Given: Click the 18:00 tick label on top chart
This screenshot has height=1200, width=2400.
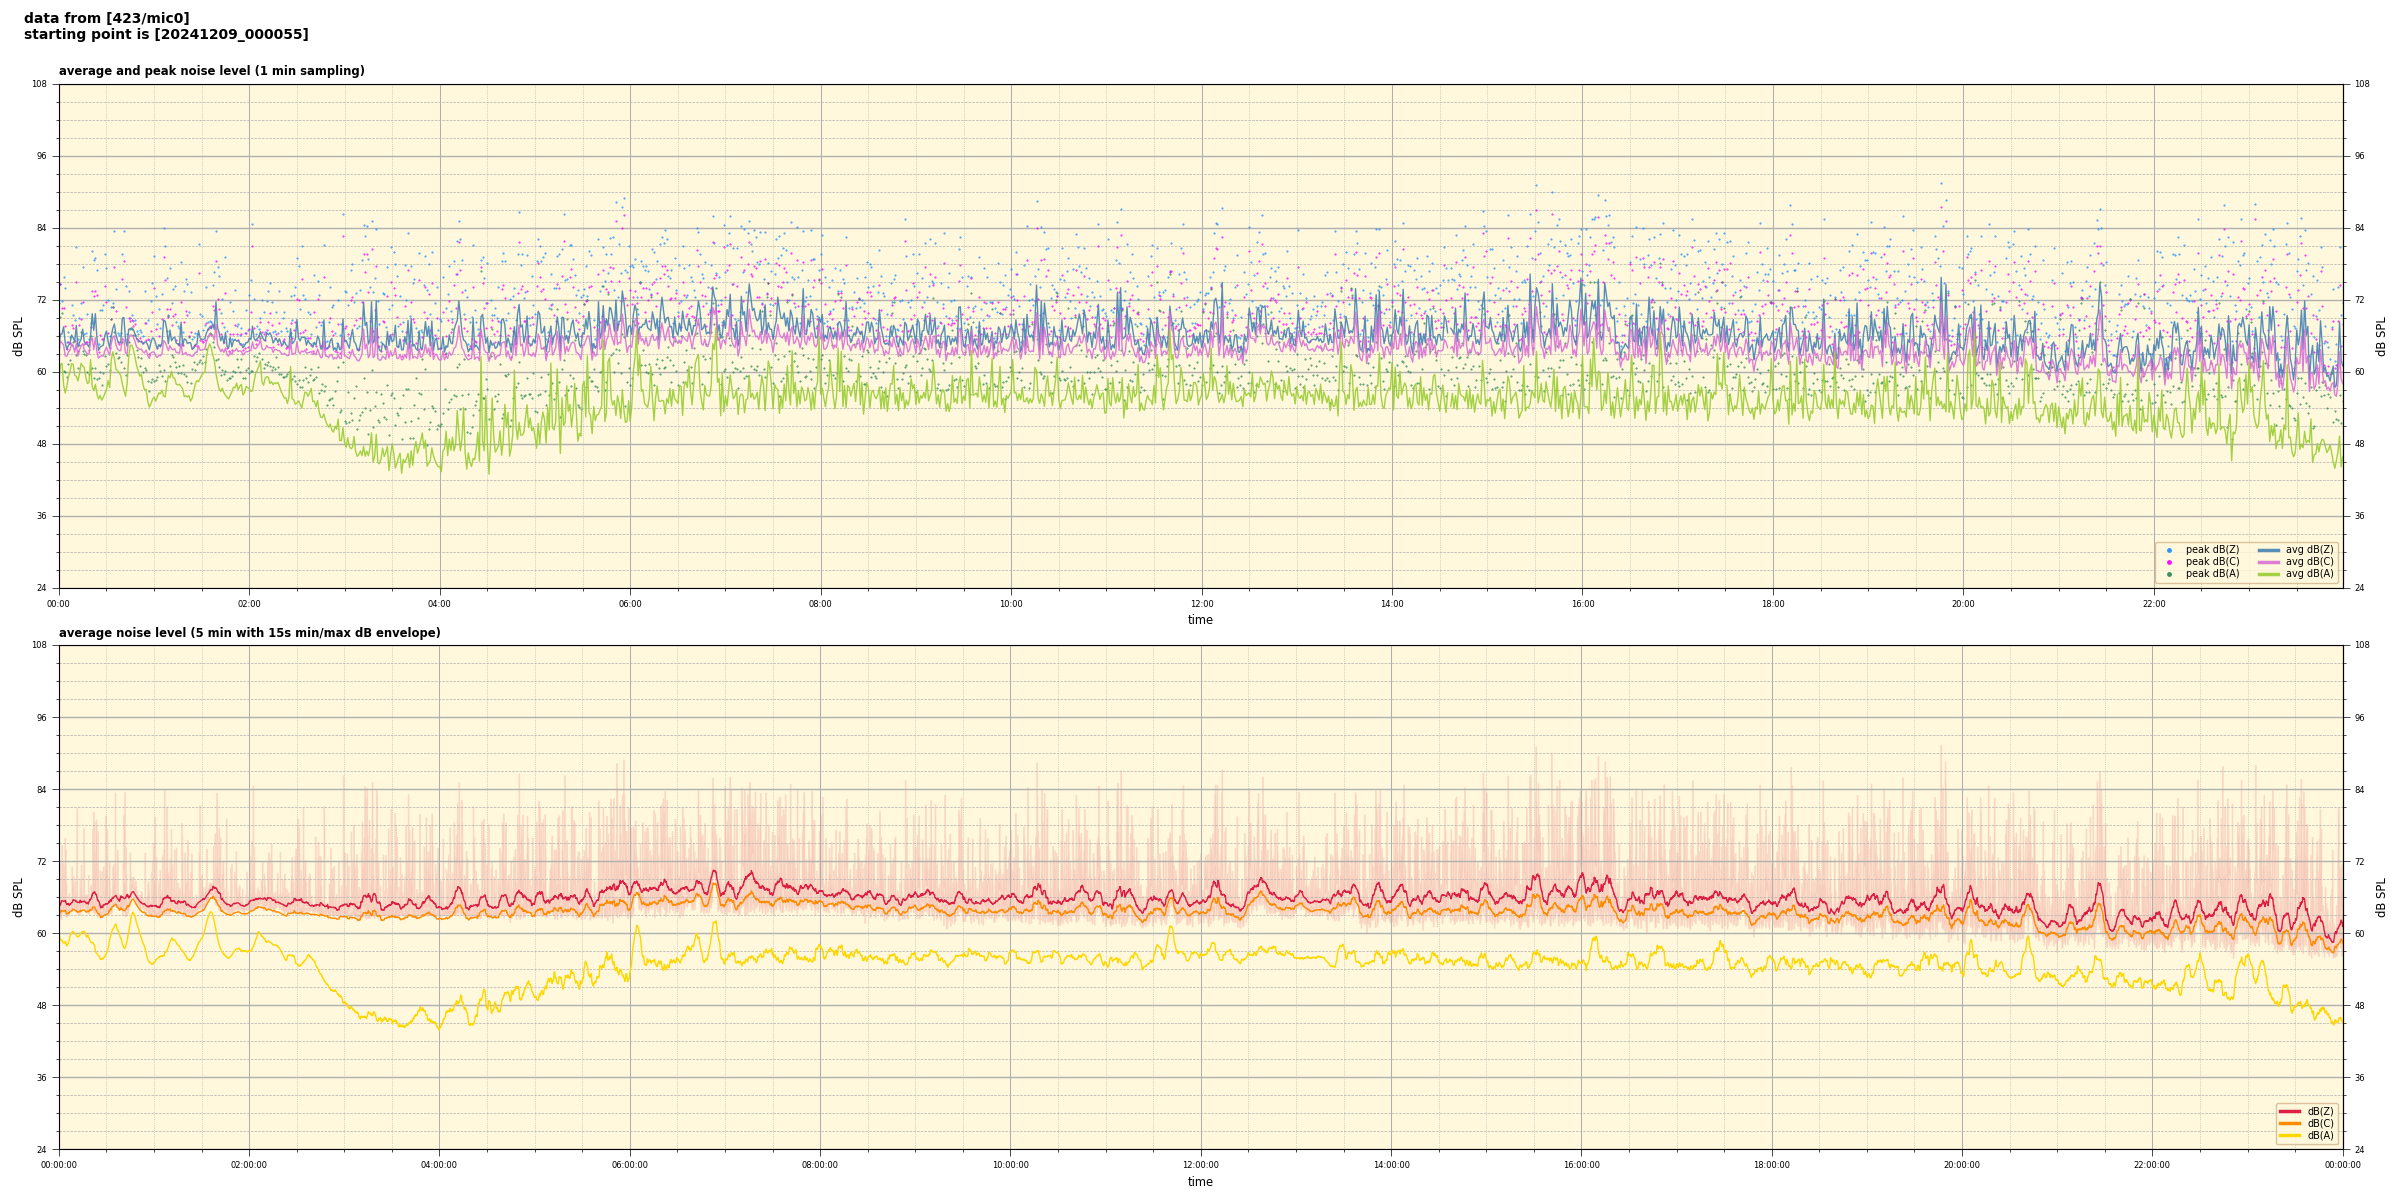Looking at the screenshot, I should tap(1772, 604).
